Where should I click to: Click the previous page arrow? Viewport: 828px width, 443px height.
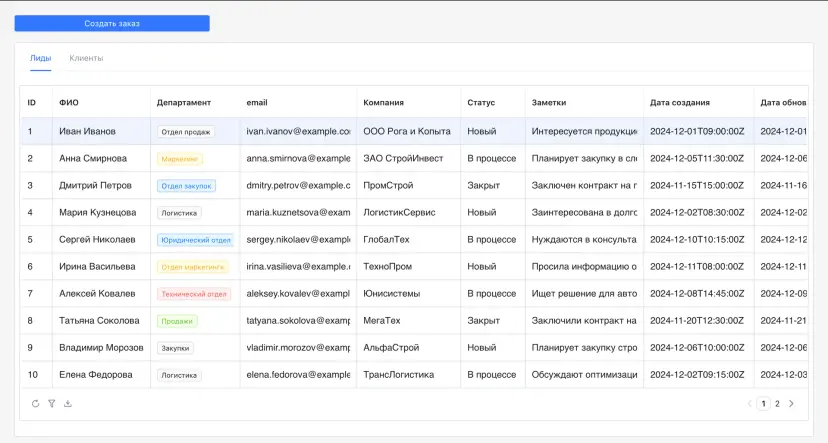click(x=749, y=404)
